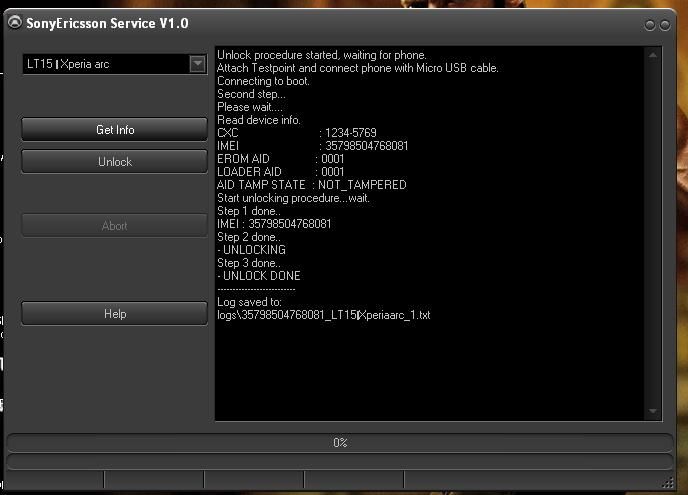Image resolution: width=688 pixels, height=495 pixels.
Task: Click the SonyEricsson Service app icon
Action: [15, 24]
